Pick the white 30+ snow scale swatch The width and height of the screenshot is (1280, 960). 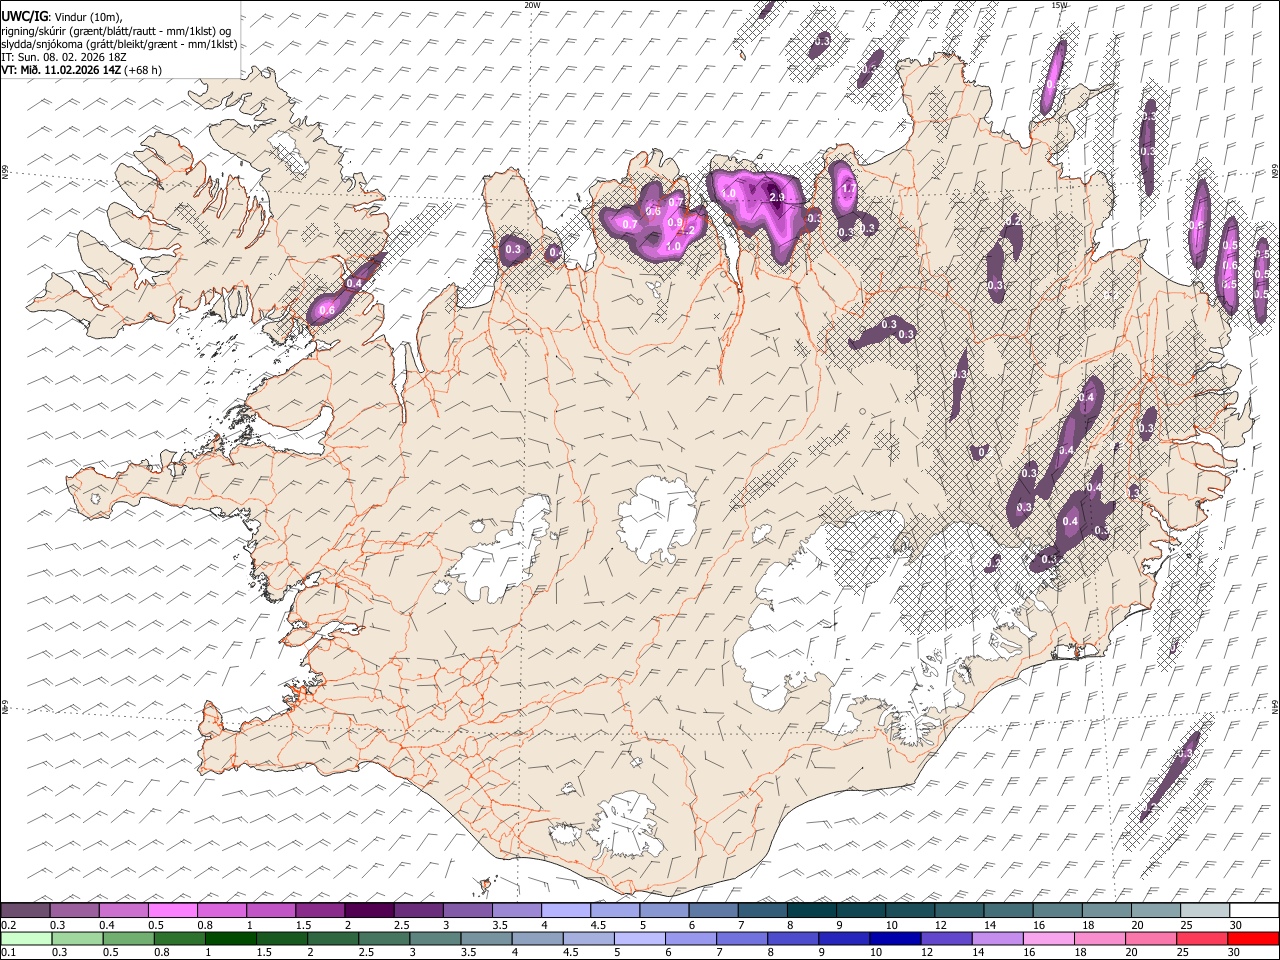pyautogui.click(x=1254, y=911)
